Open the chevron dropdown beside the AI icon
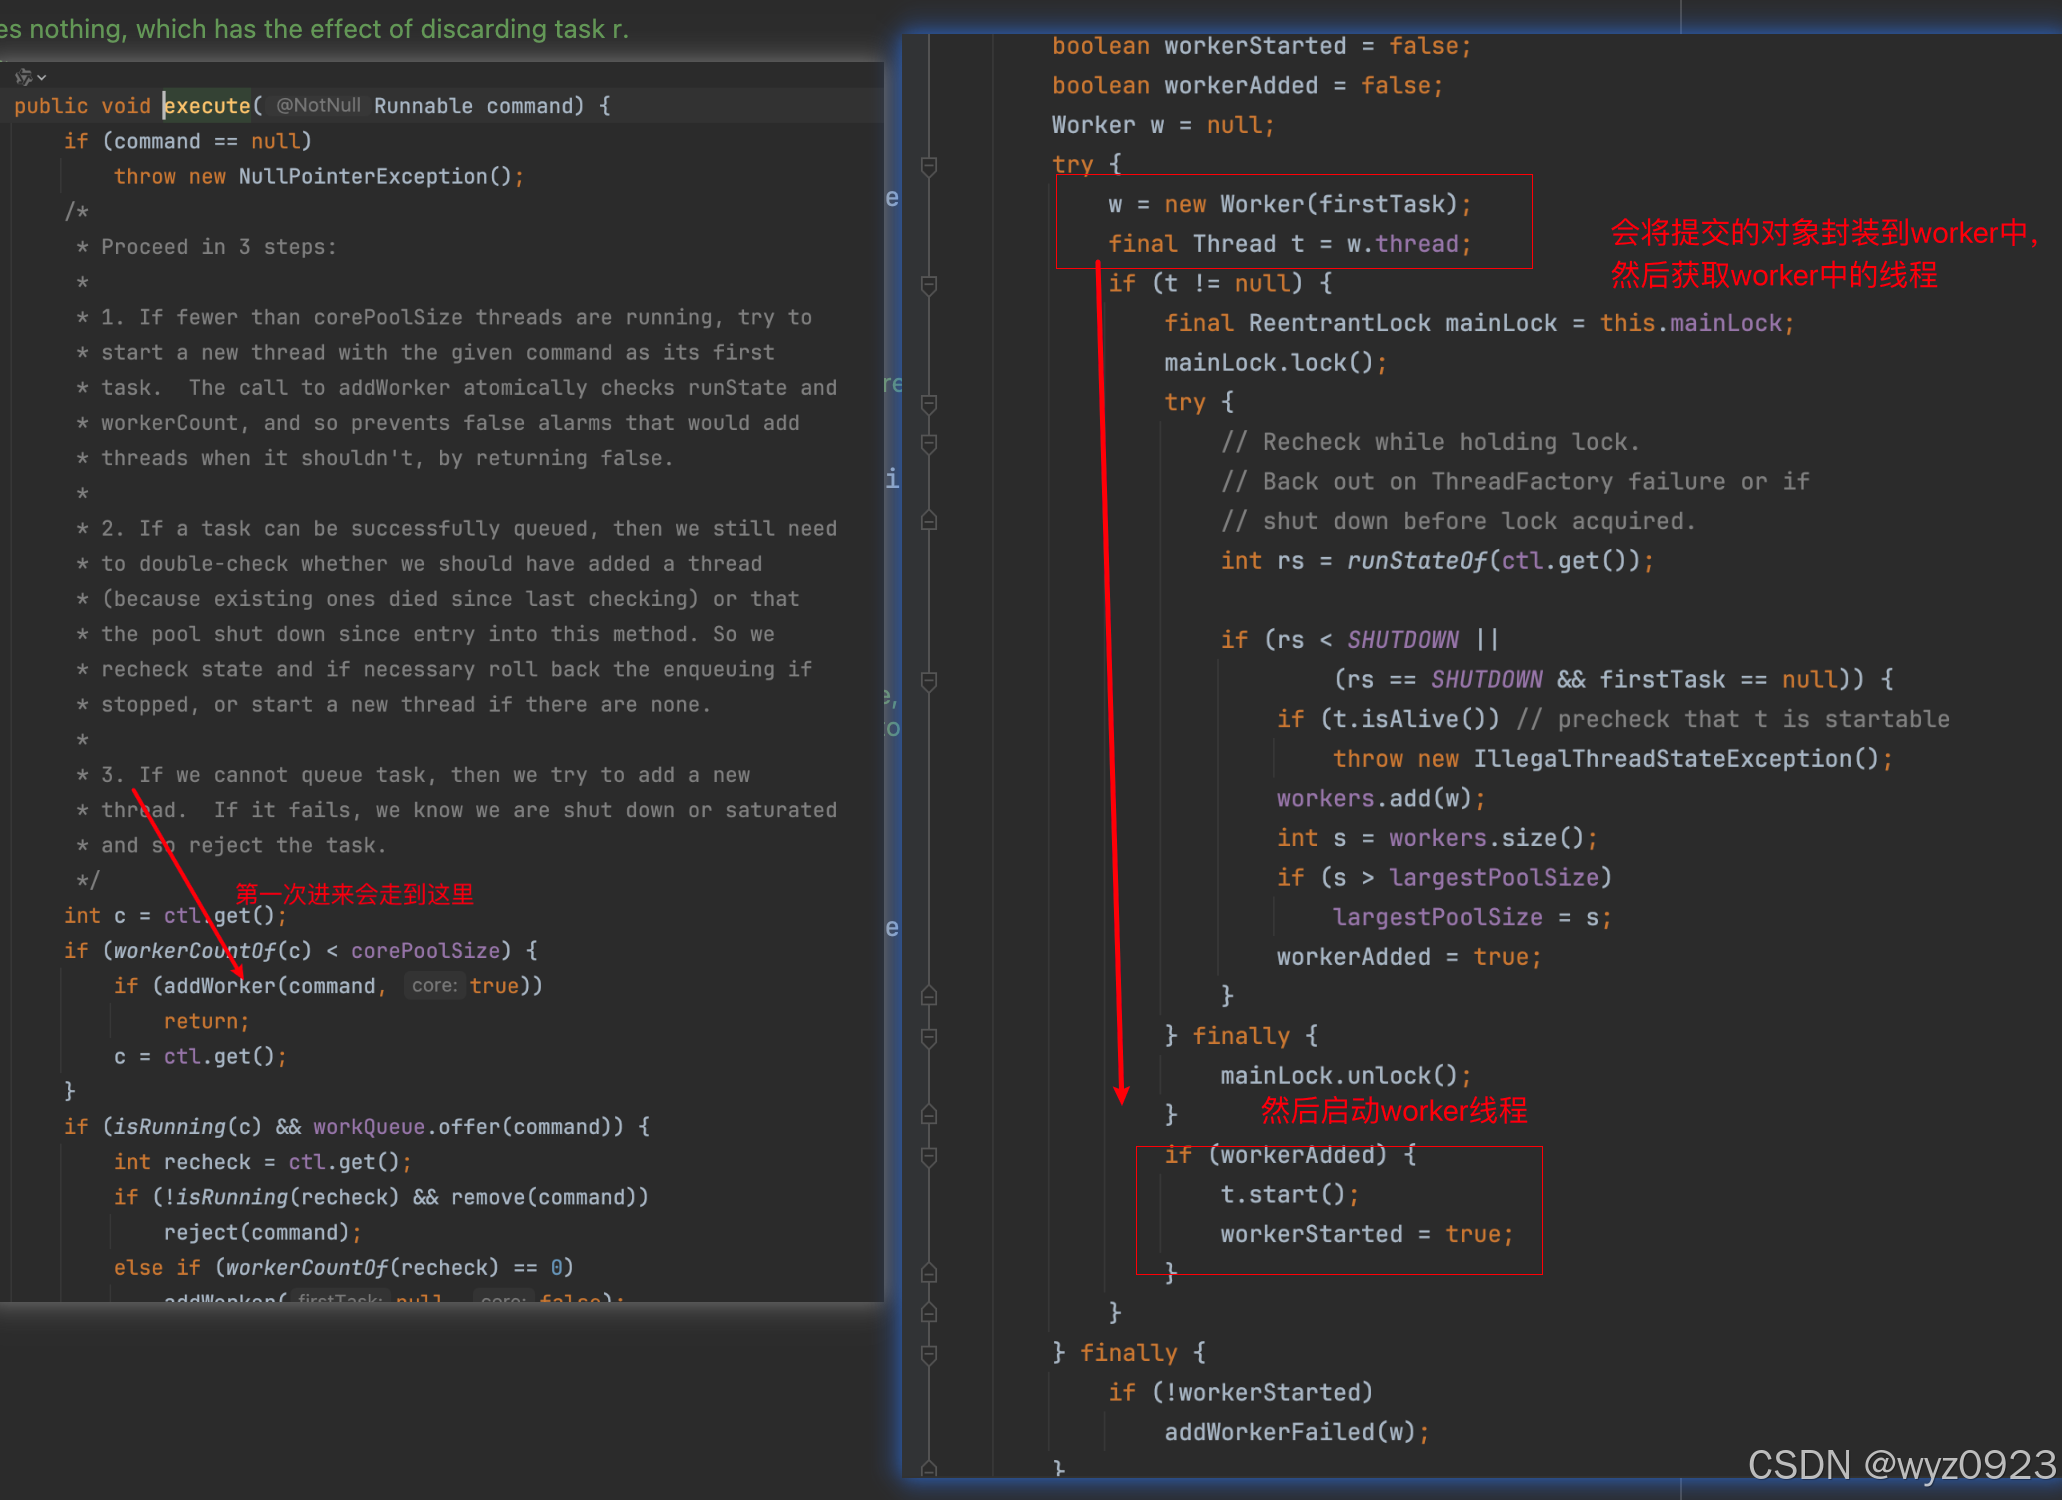2062x1500 pixels. coord(42,77)
